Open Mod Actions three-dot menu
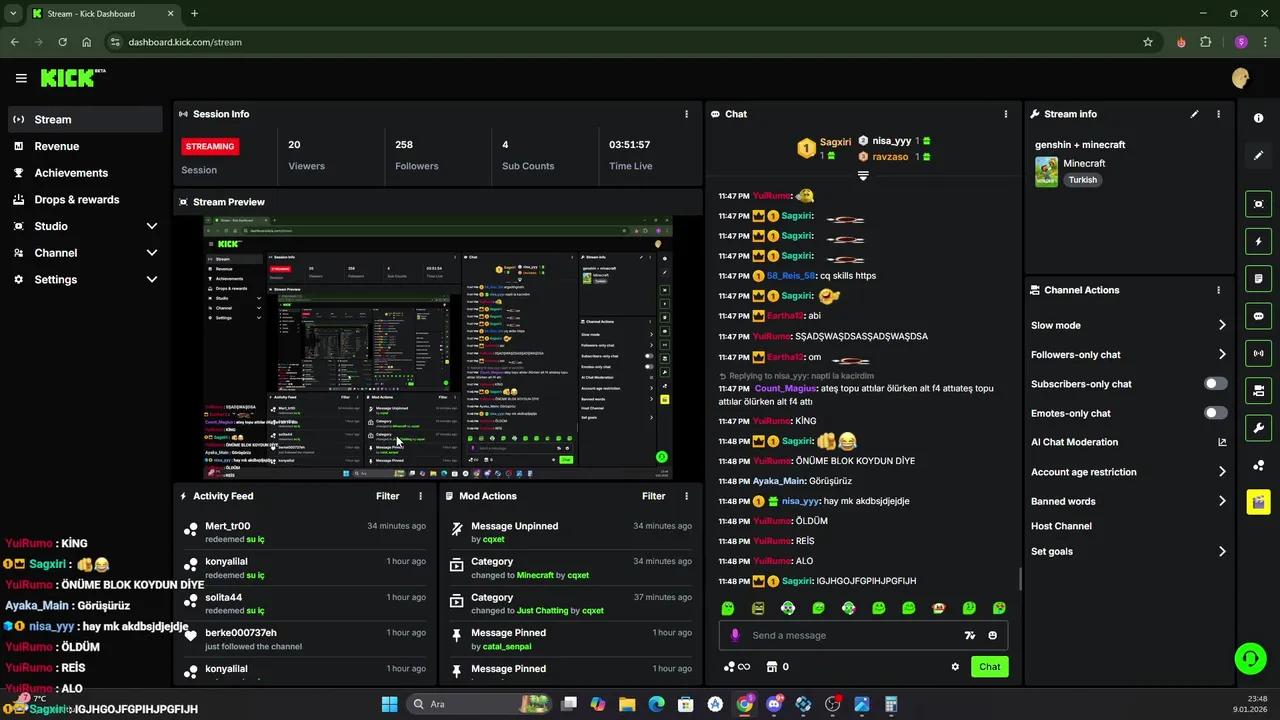 686,496
